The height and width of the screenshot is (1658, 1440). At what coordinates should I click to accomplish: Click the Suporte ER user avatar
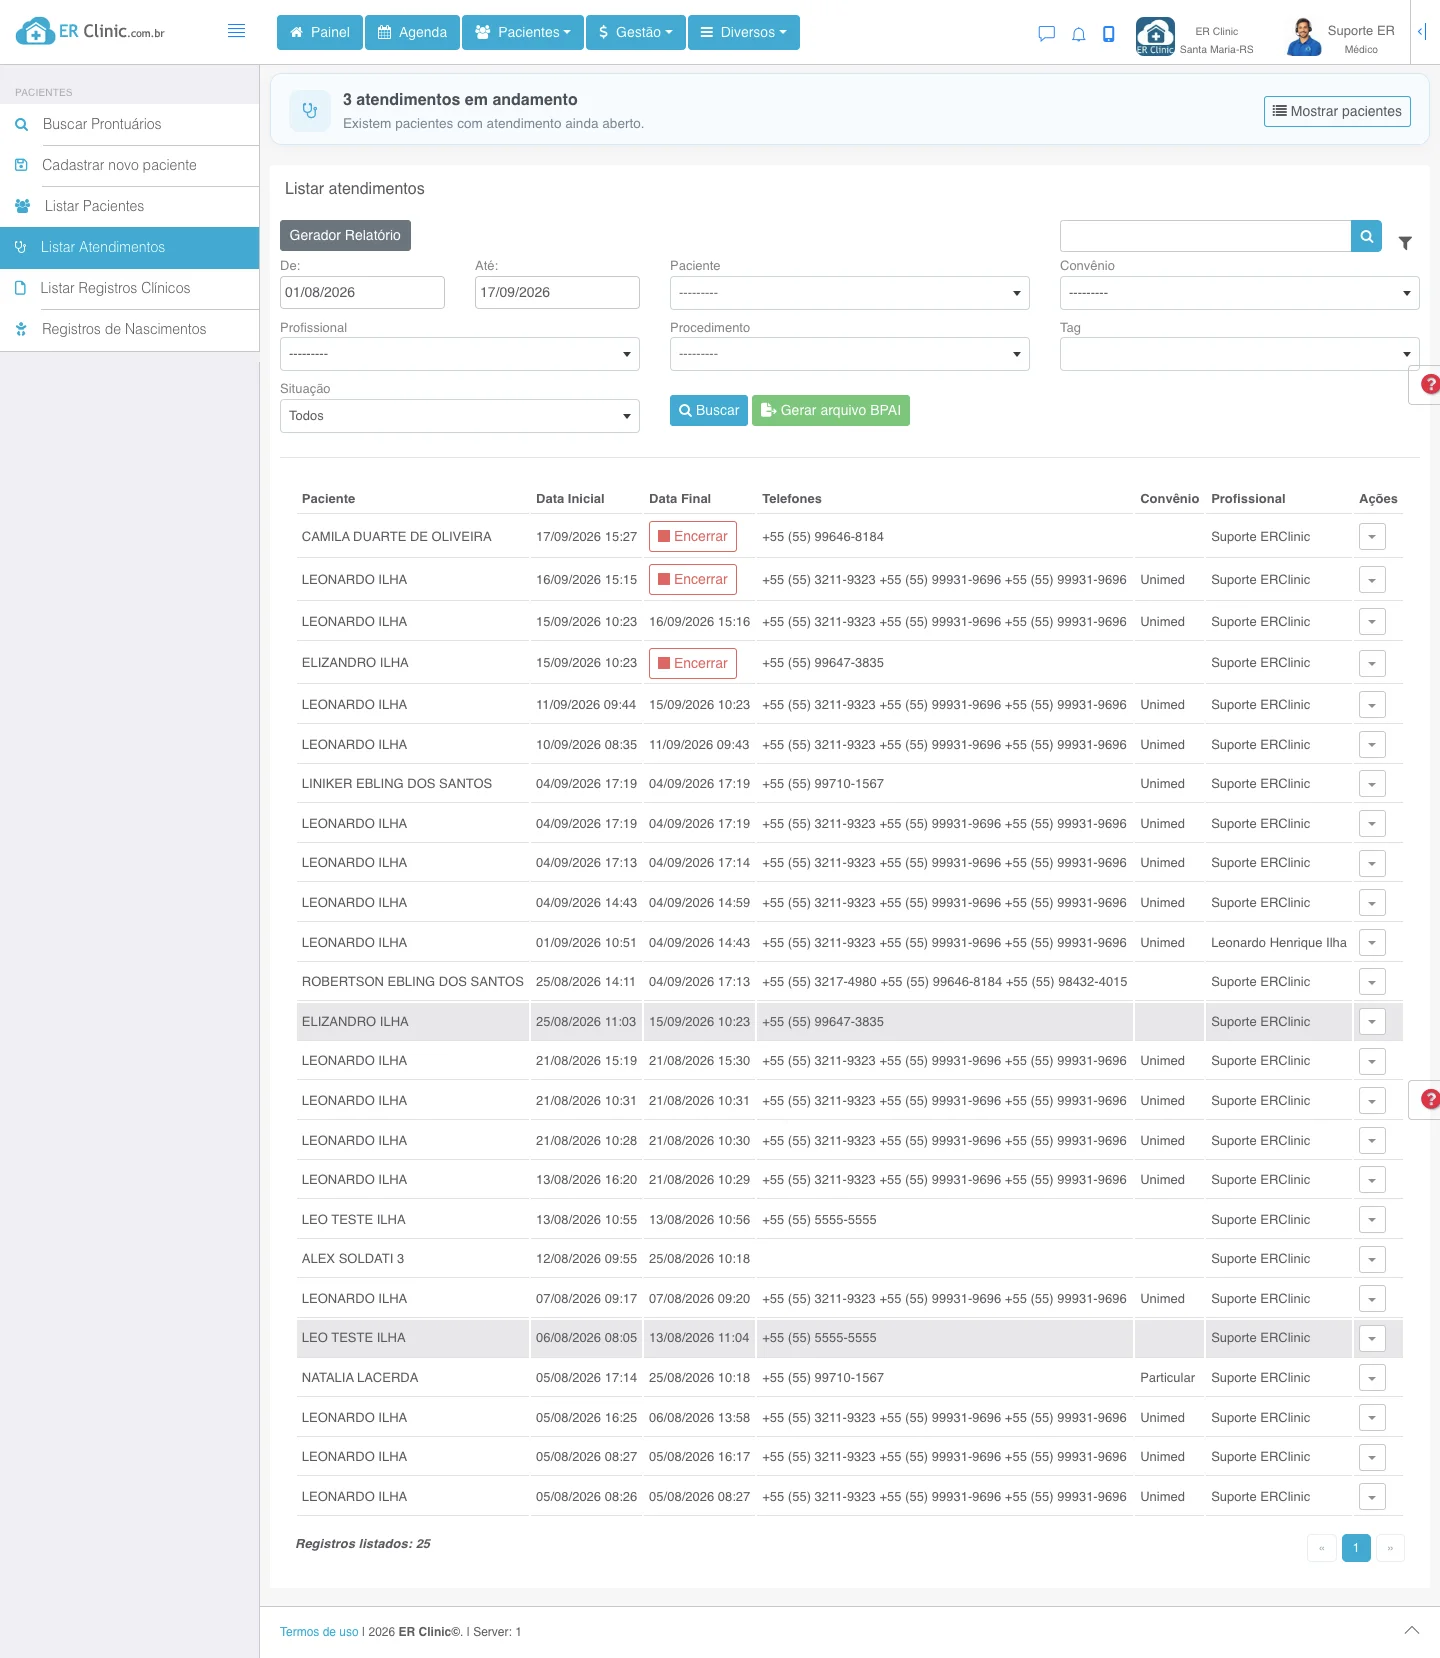(1303, 37)
